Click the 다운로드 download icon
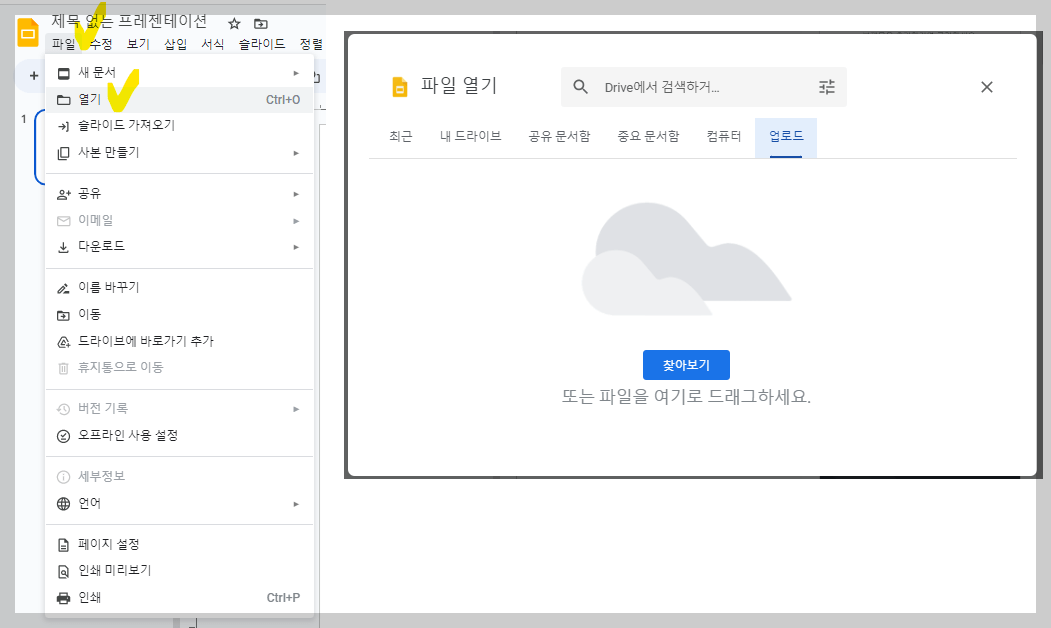This screenshot has width=1051, height=628. [61, 246]
